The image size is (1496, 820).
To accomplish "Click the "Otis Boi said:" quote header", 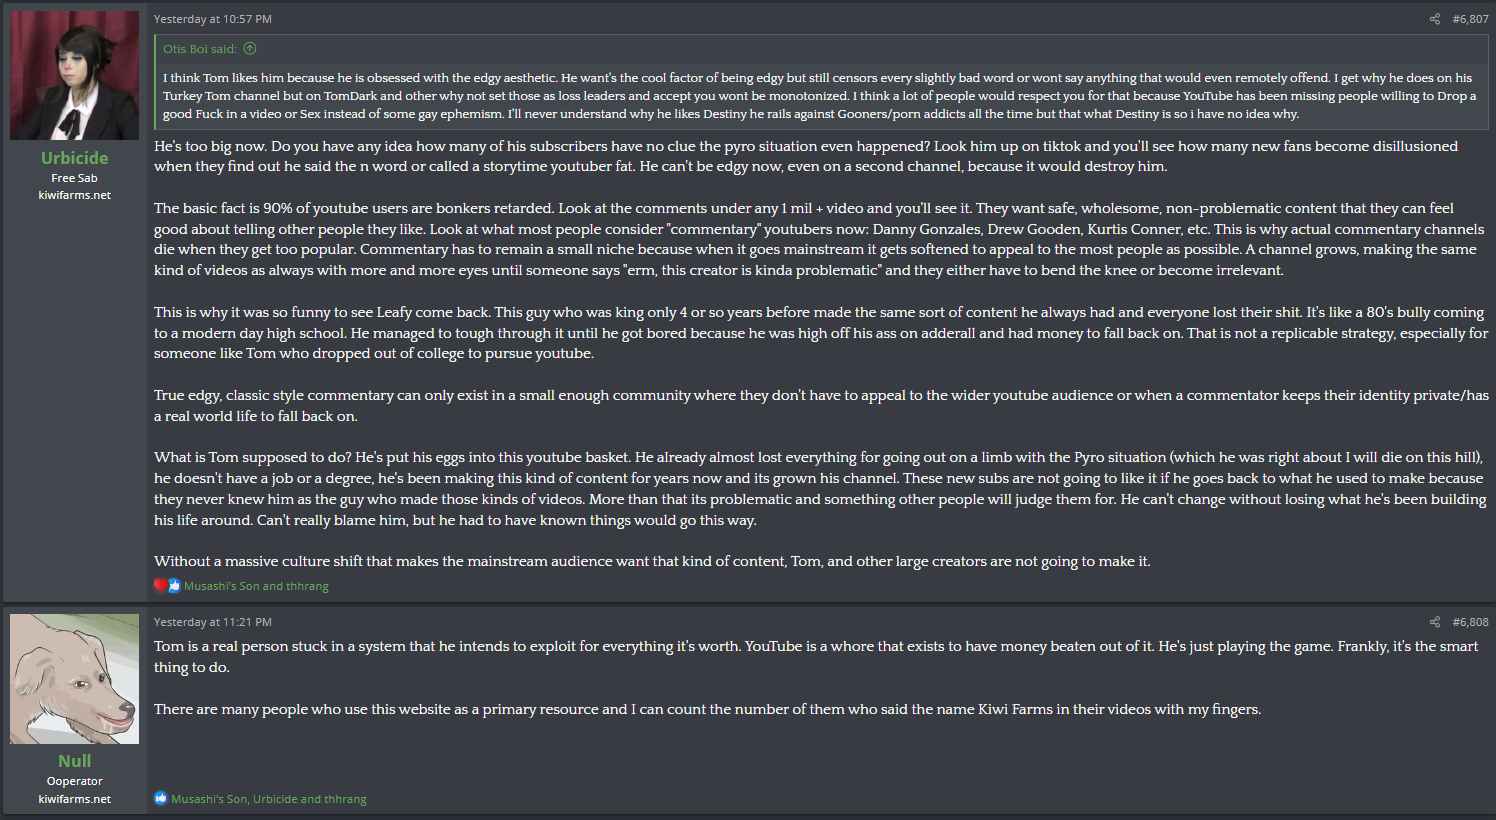I will (200, 48).
